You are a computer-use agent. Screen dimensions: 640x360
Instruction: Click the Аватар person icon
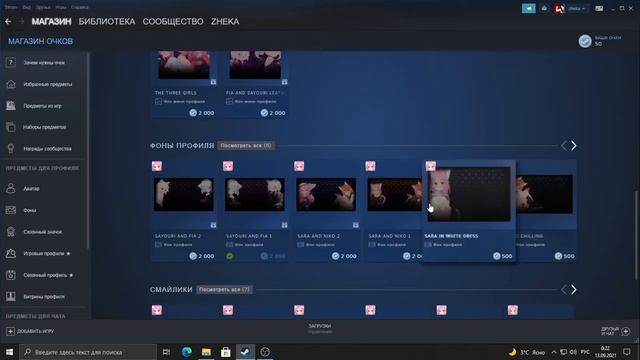click(x=11, y=189)
